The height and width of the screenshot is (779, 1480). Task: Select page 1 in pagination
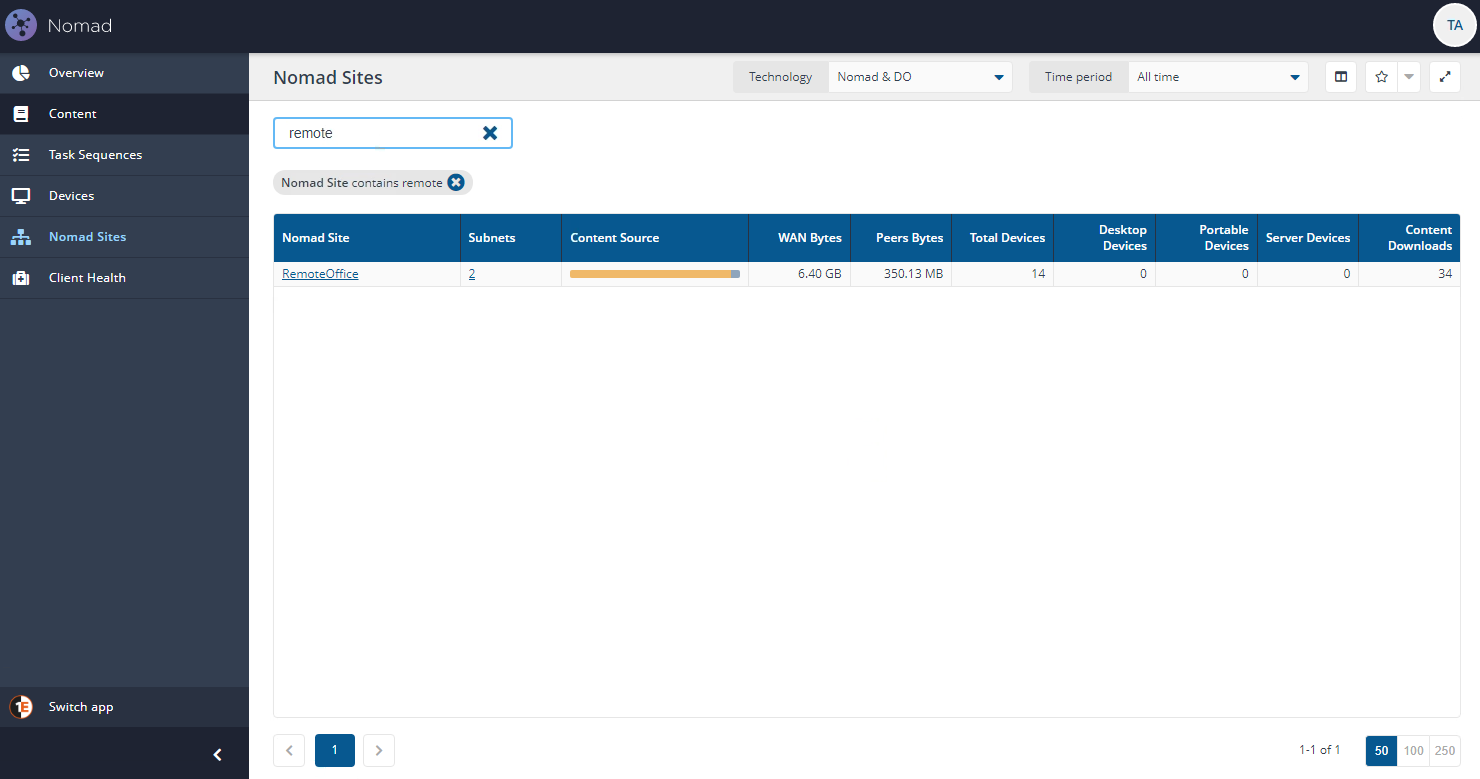(335, 750)
